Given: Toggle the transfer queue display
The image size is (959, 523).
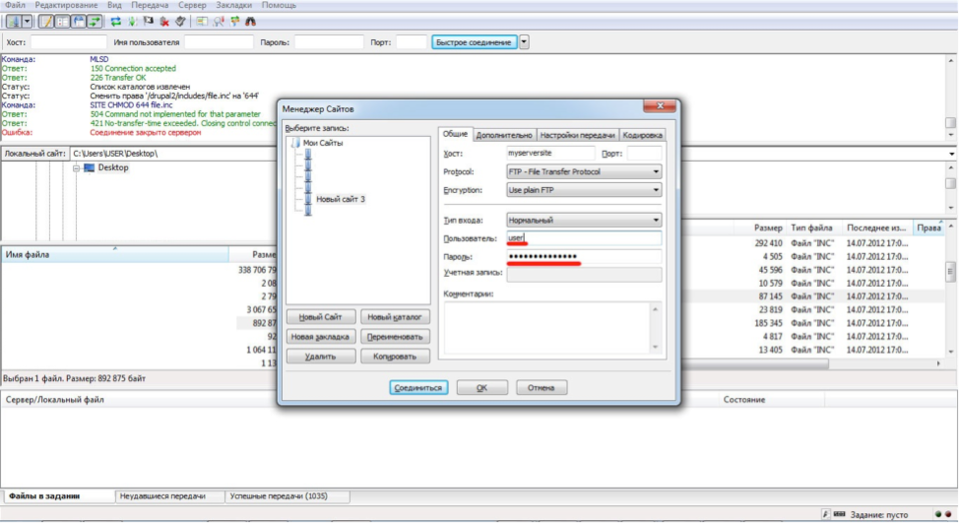Looking at the screenshot, I should point(95,21).
